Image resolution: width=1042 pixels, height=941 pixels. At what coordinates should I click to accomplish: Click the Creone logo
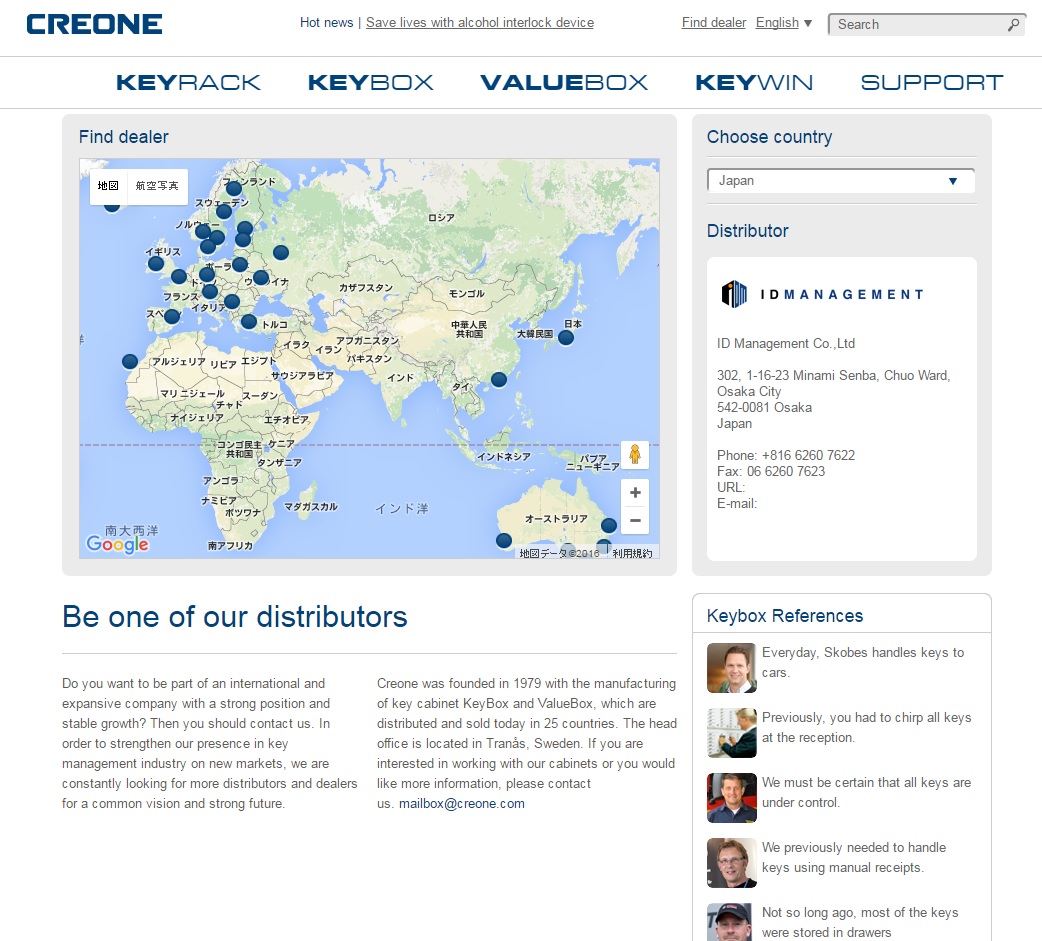coord(94,25)
